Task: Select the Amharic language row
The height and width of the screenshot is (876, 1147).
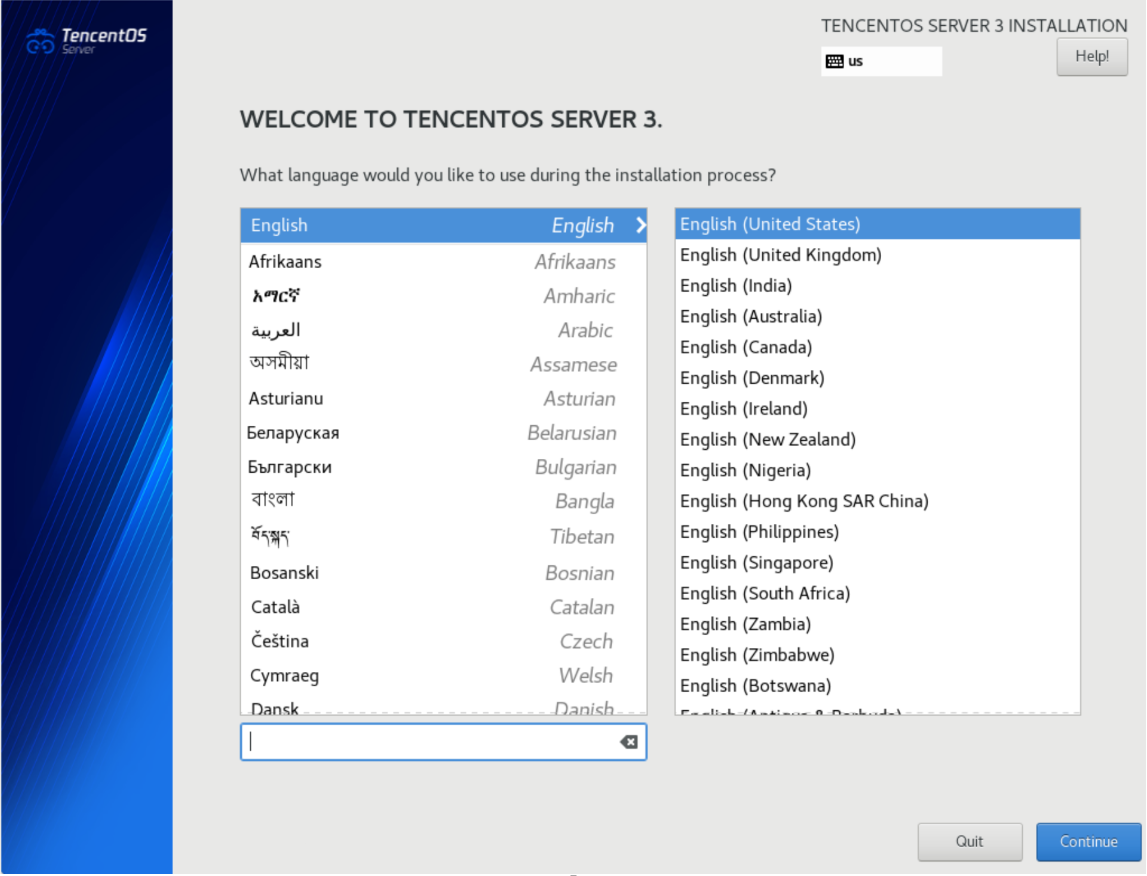Action: coord(443,295)
